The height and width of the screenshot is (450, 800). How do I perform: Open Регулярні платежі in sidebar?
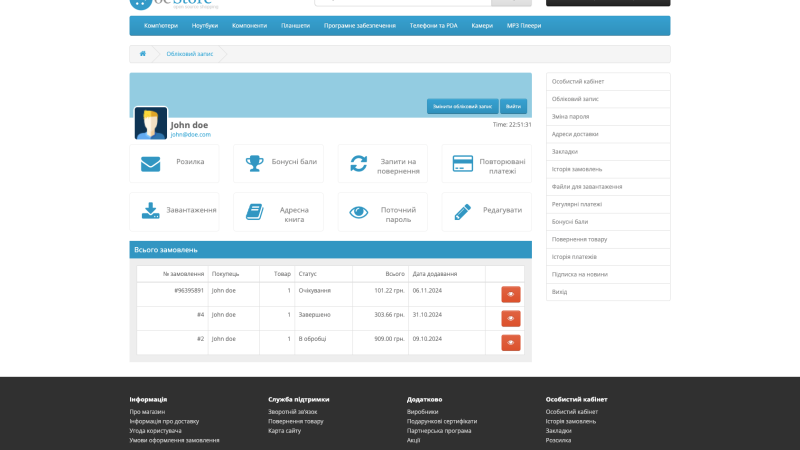click(x=608, y=204)
